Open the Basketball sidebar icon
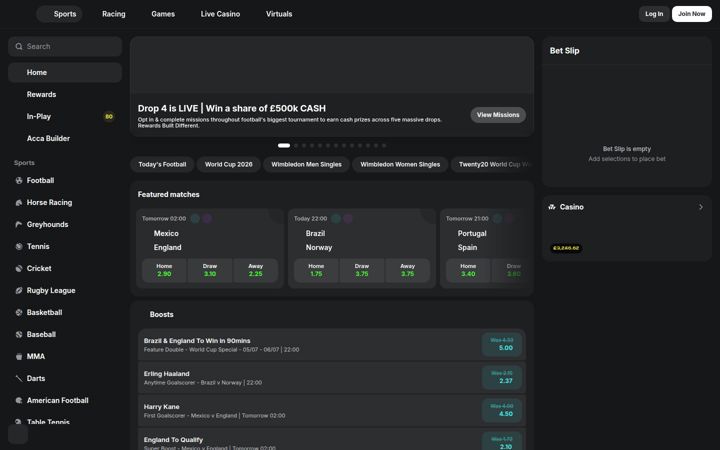This screenshot has width=720, height=450. pyautogui.click(x=19, y=312)
